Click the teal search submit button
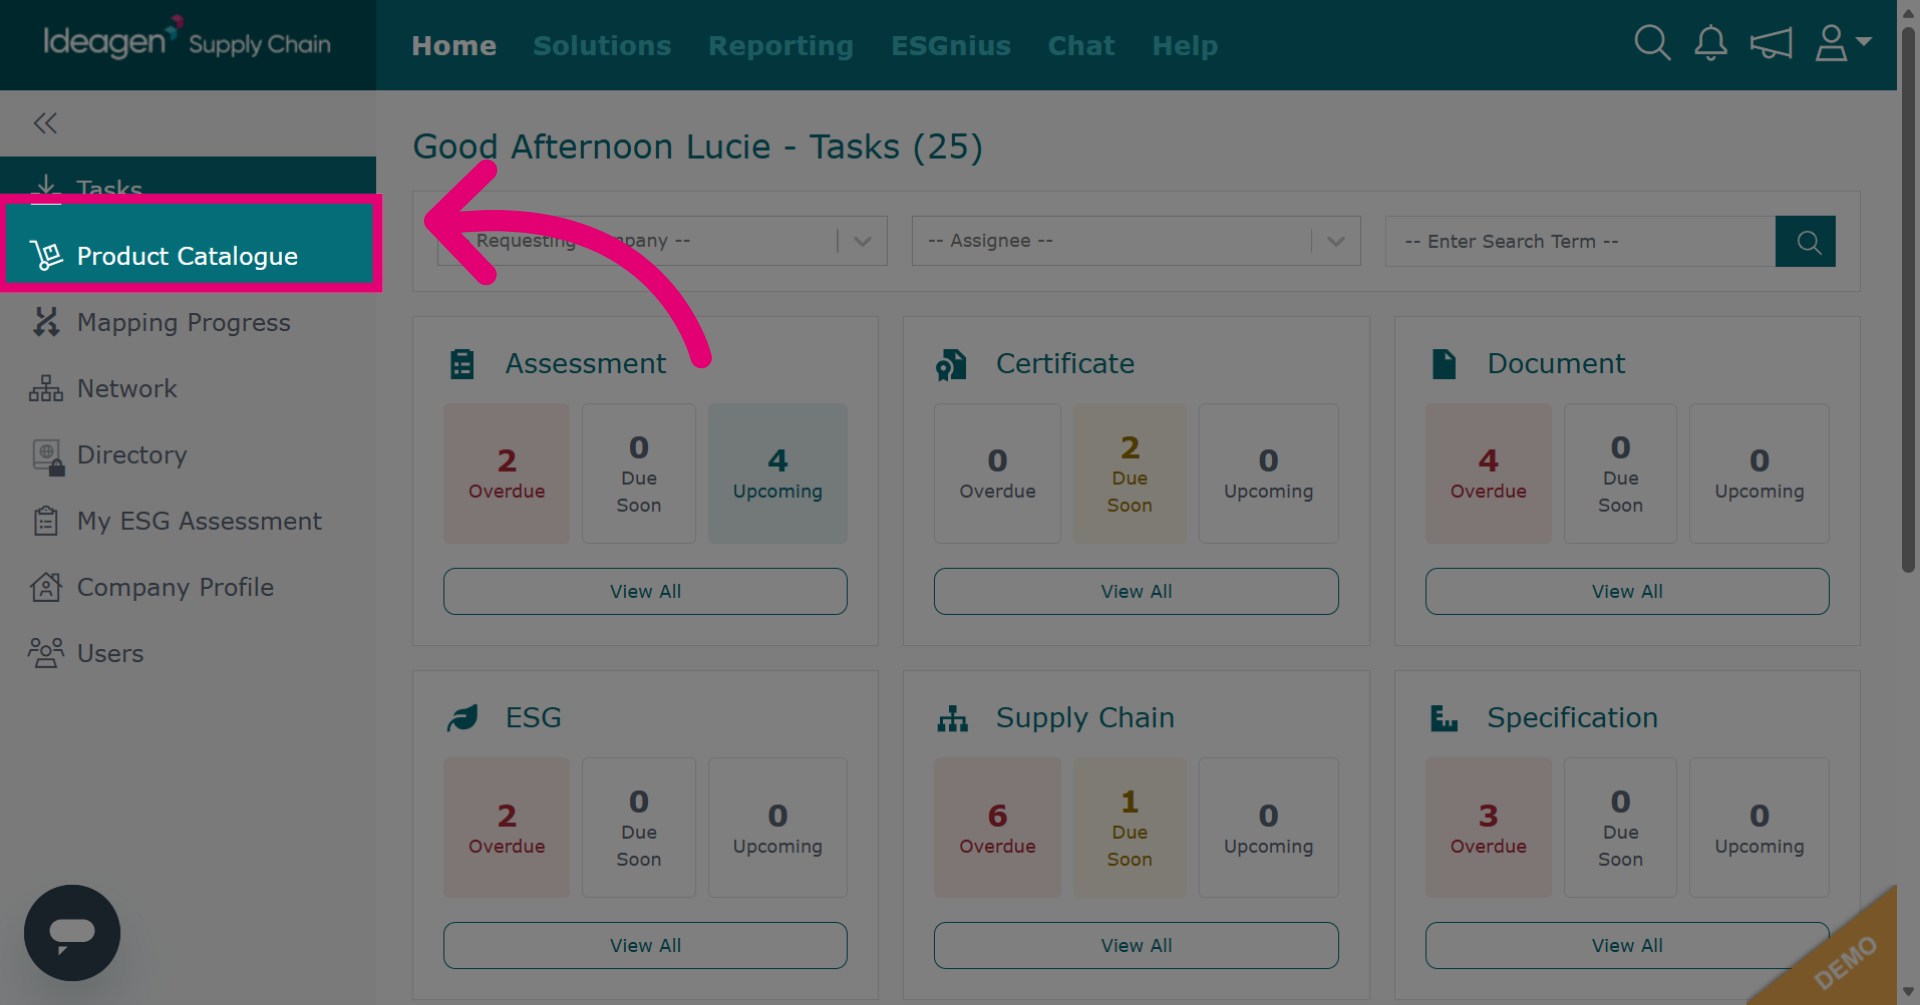Screen dimensions: 1920x1005 [x=1806, y=241]
